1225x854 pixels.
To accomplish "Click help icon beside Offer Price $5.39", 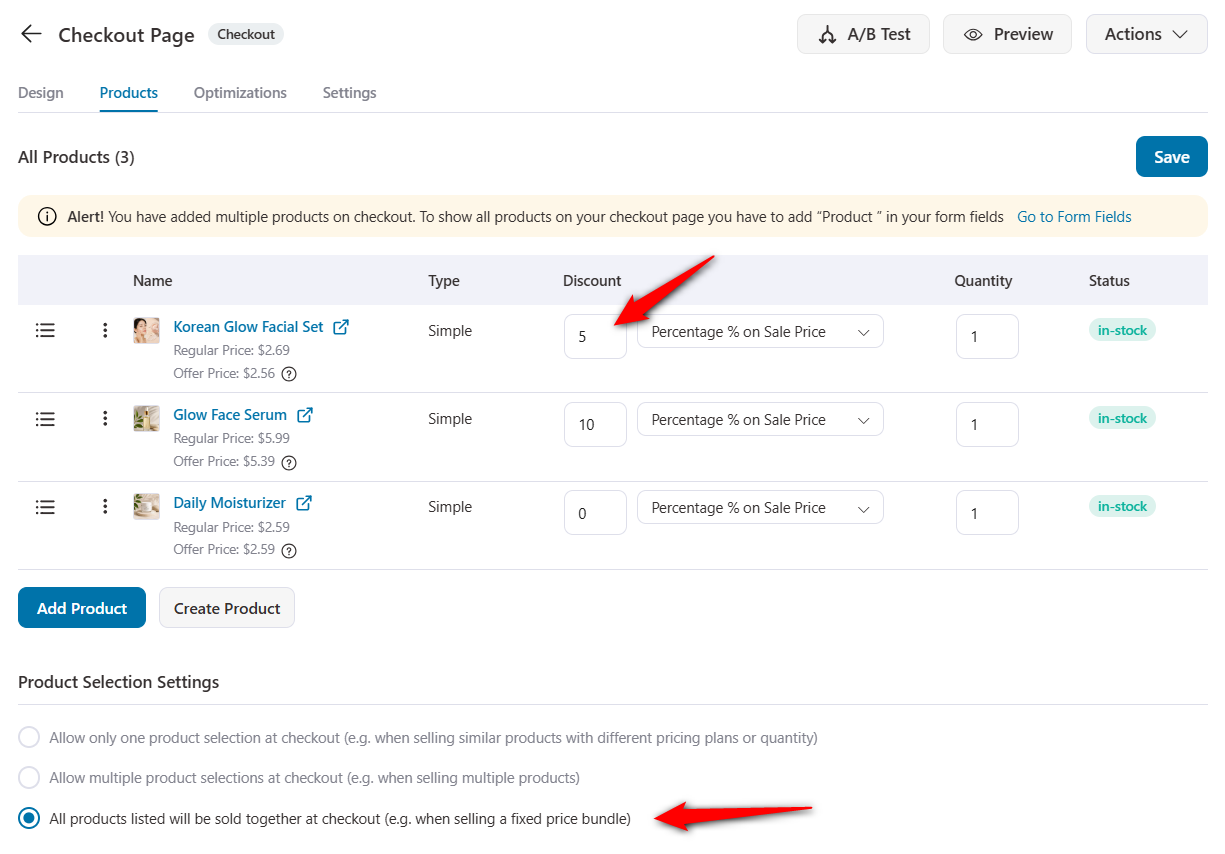I will [289, 462].
